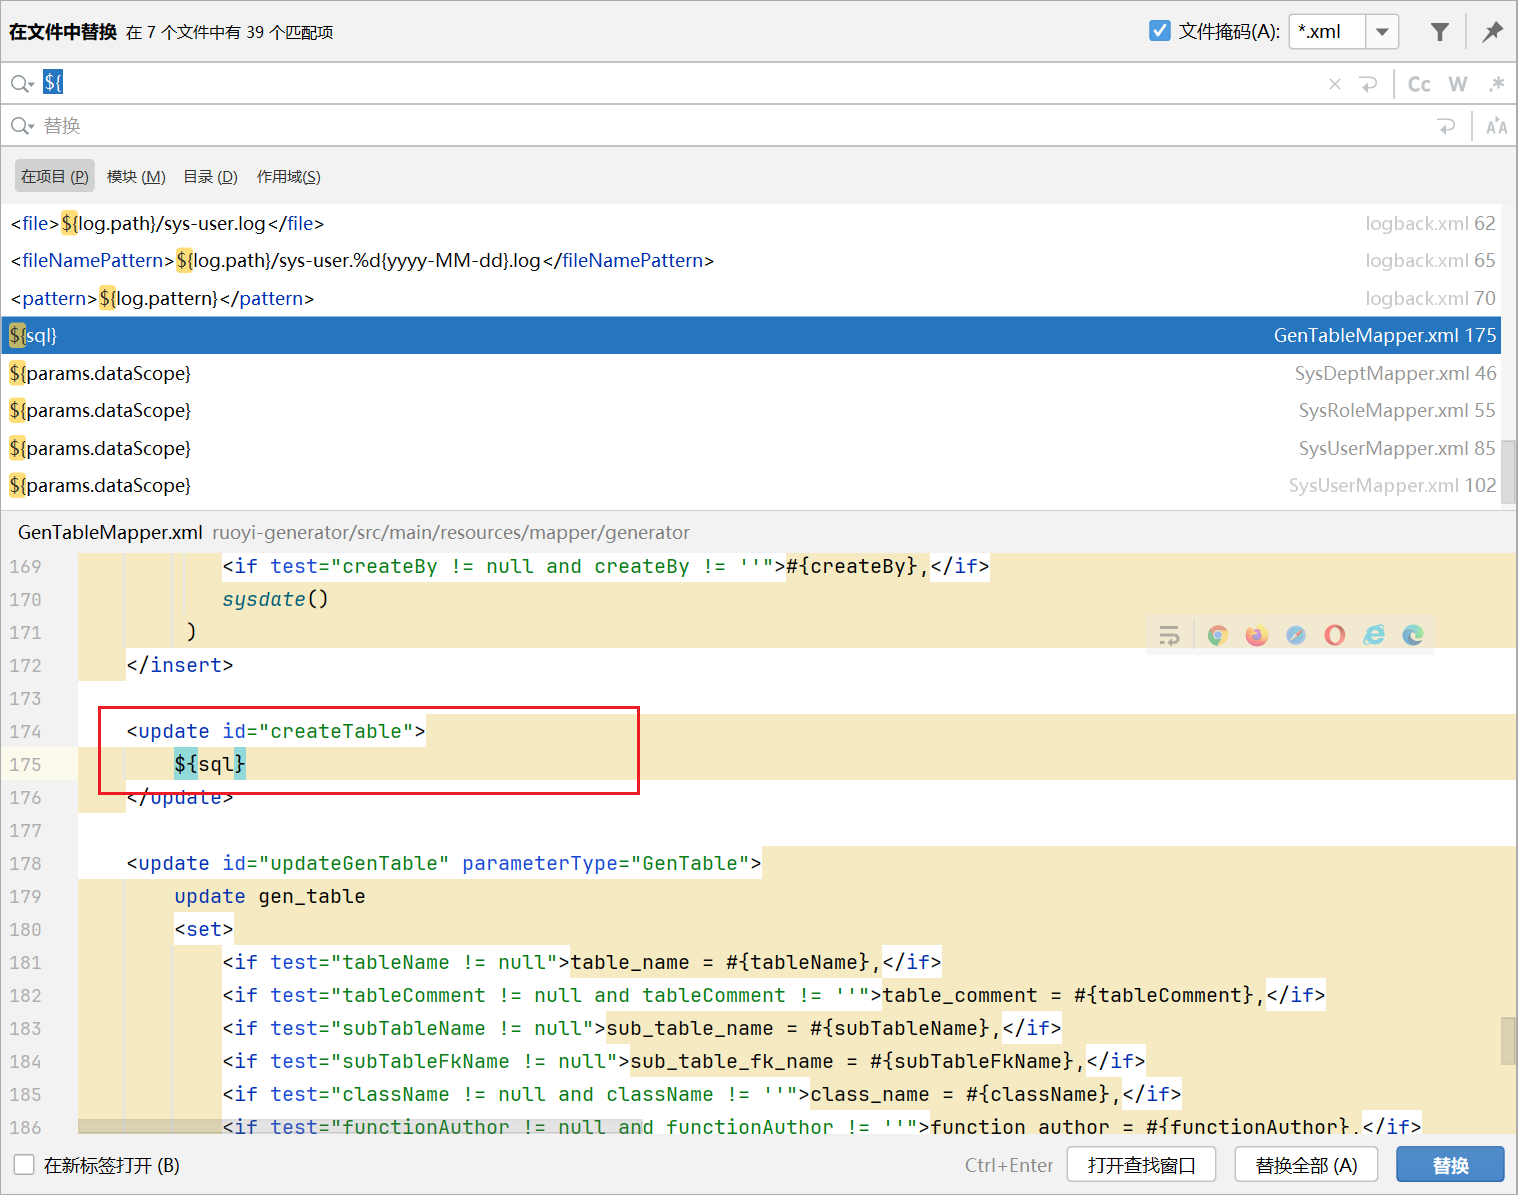This screenshot has width=1518, height=1195.
Task: Select logback.xml line 65 fileNamePattern result
Action: [751, 260]
